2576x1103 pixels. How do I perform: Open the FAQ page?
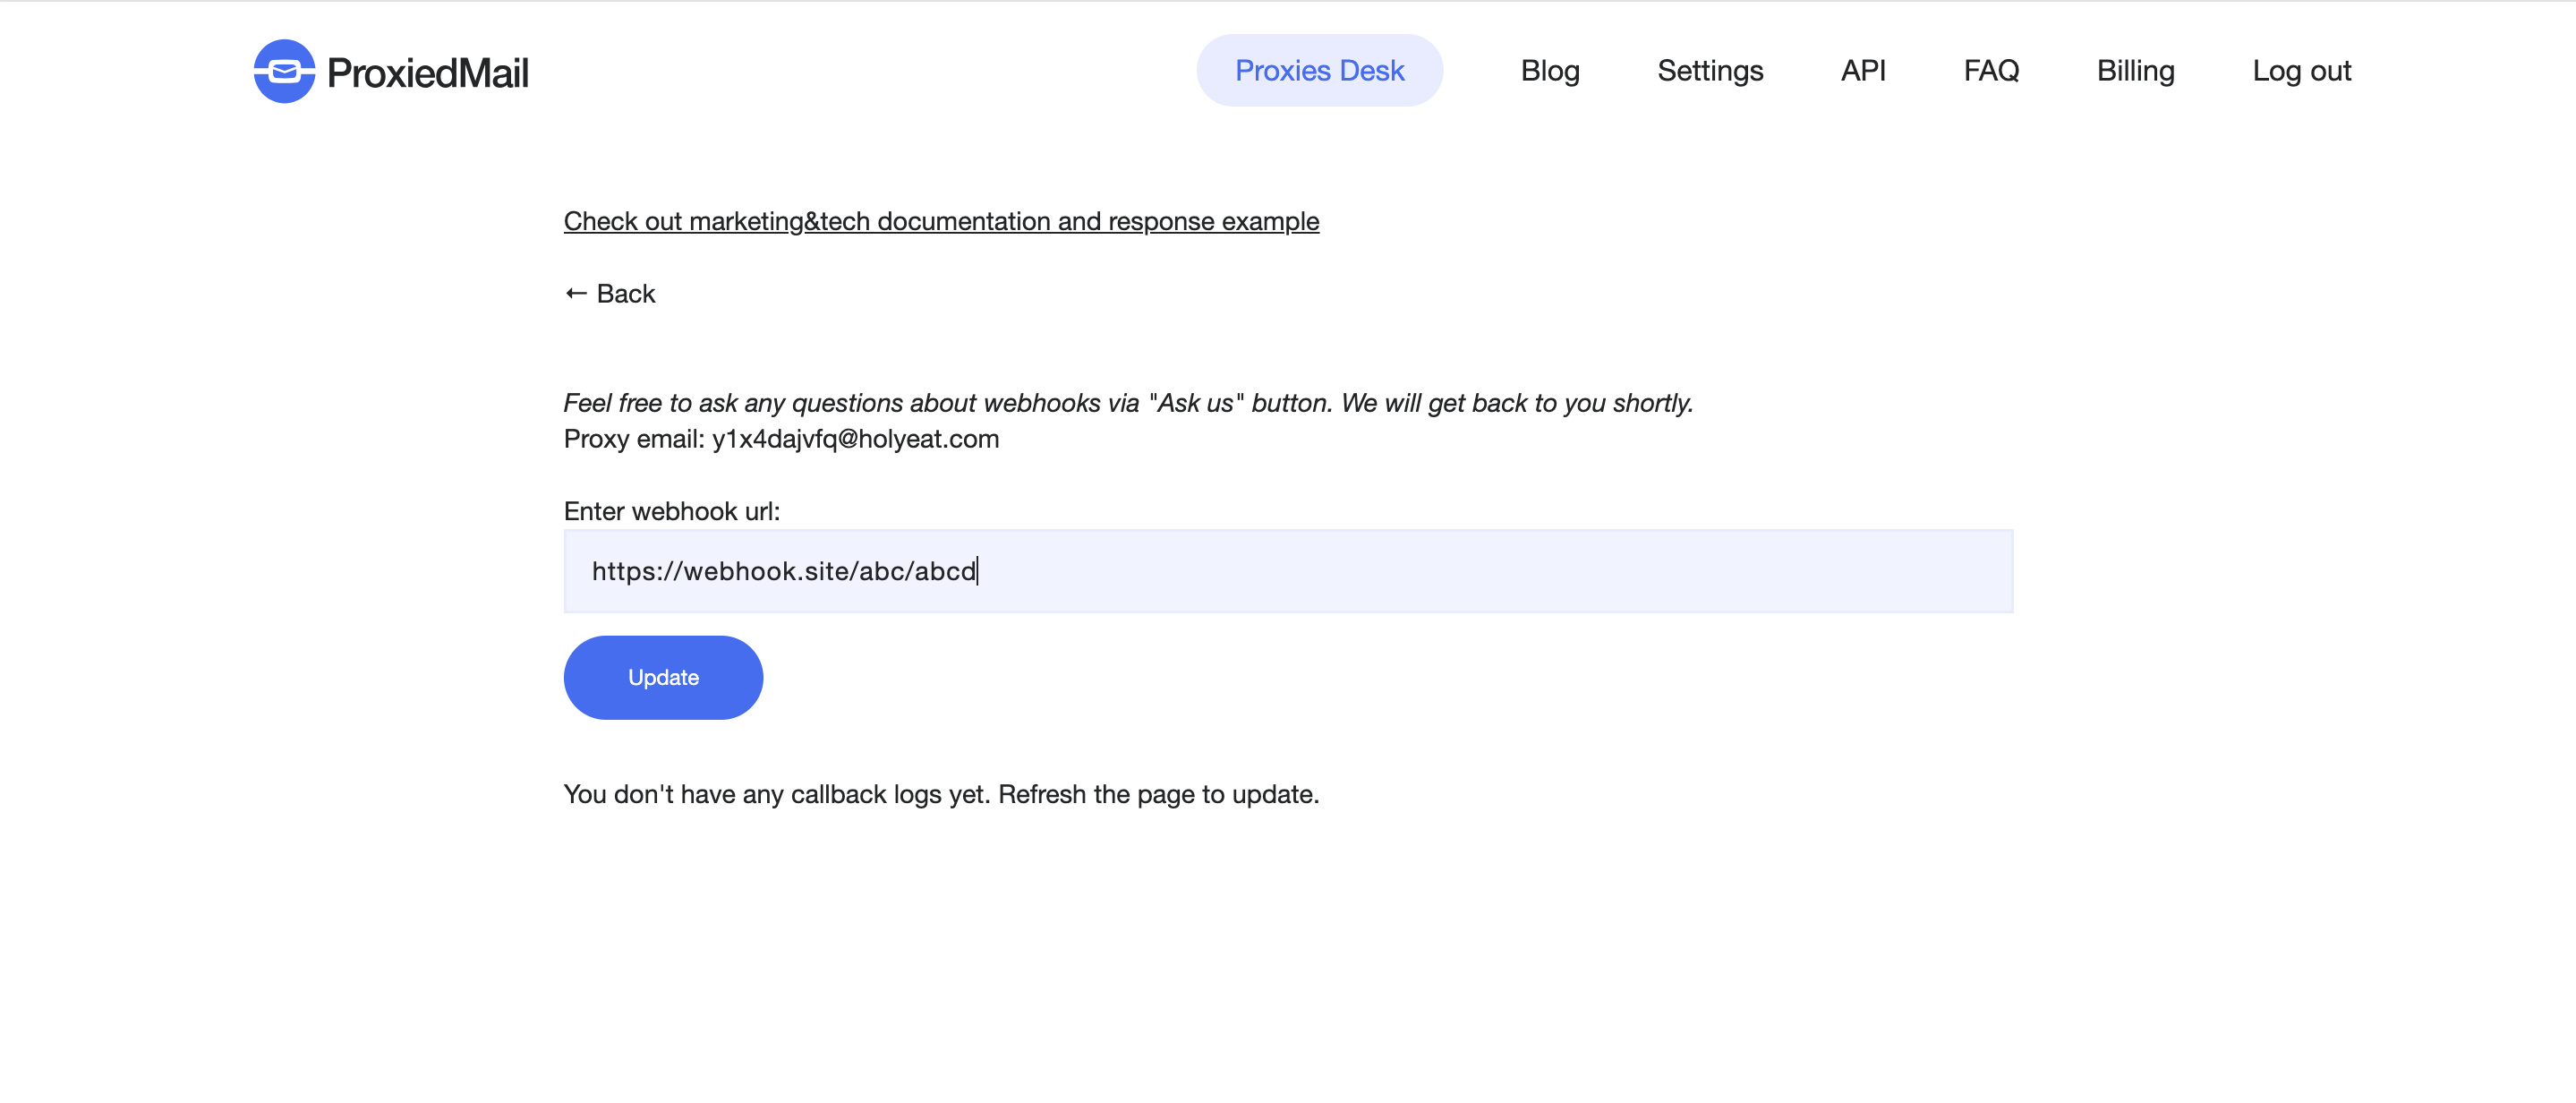(x=1990, y=71)
